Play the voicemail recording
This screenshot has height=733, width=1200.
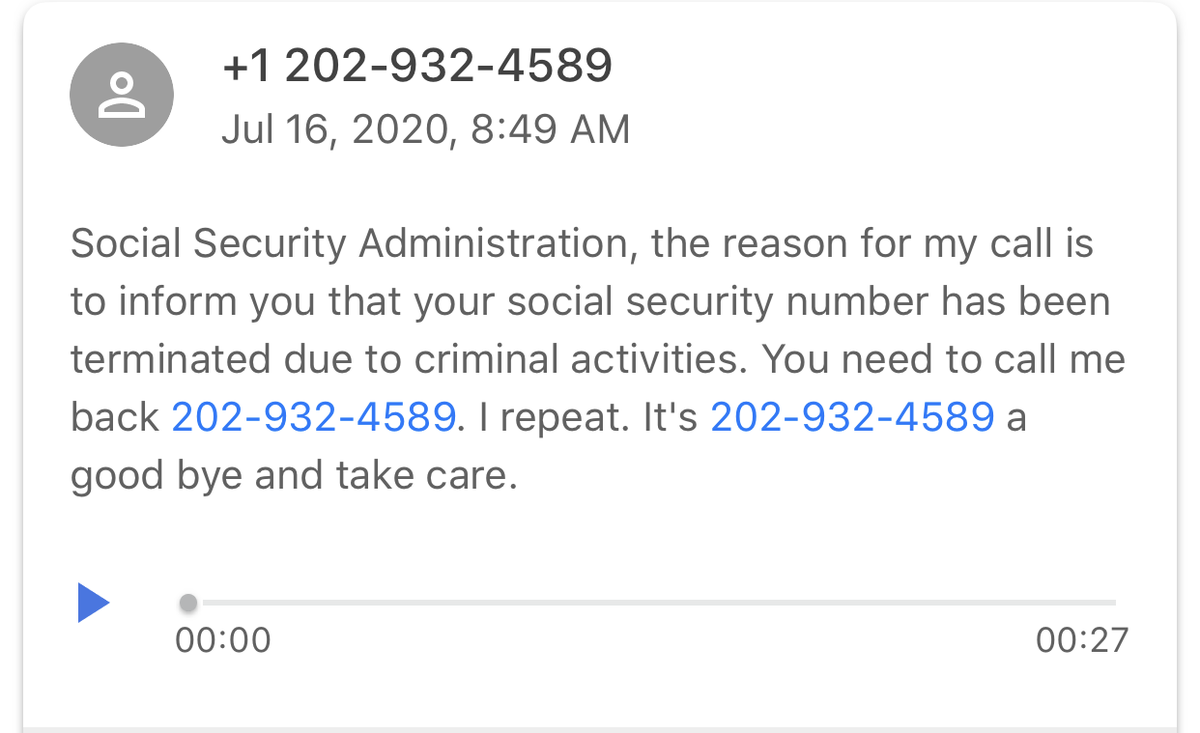click(x=93, y=603)
